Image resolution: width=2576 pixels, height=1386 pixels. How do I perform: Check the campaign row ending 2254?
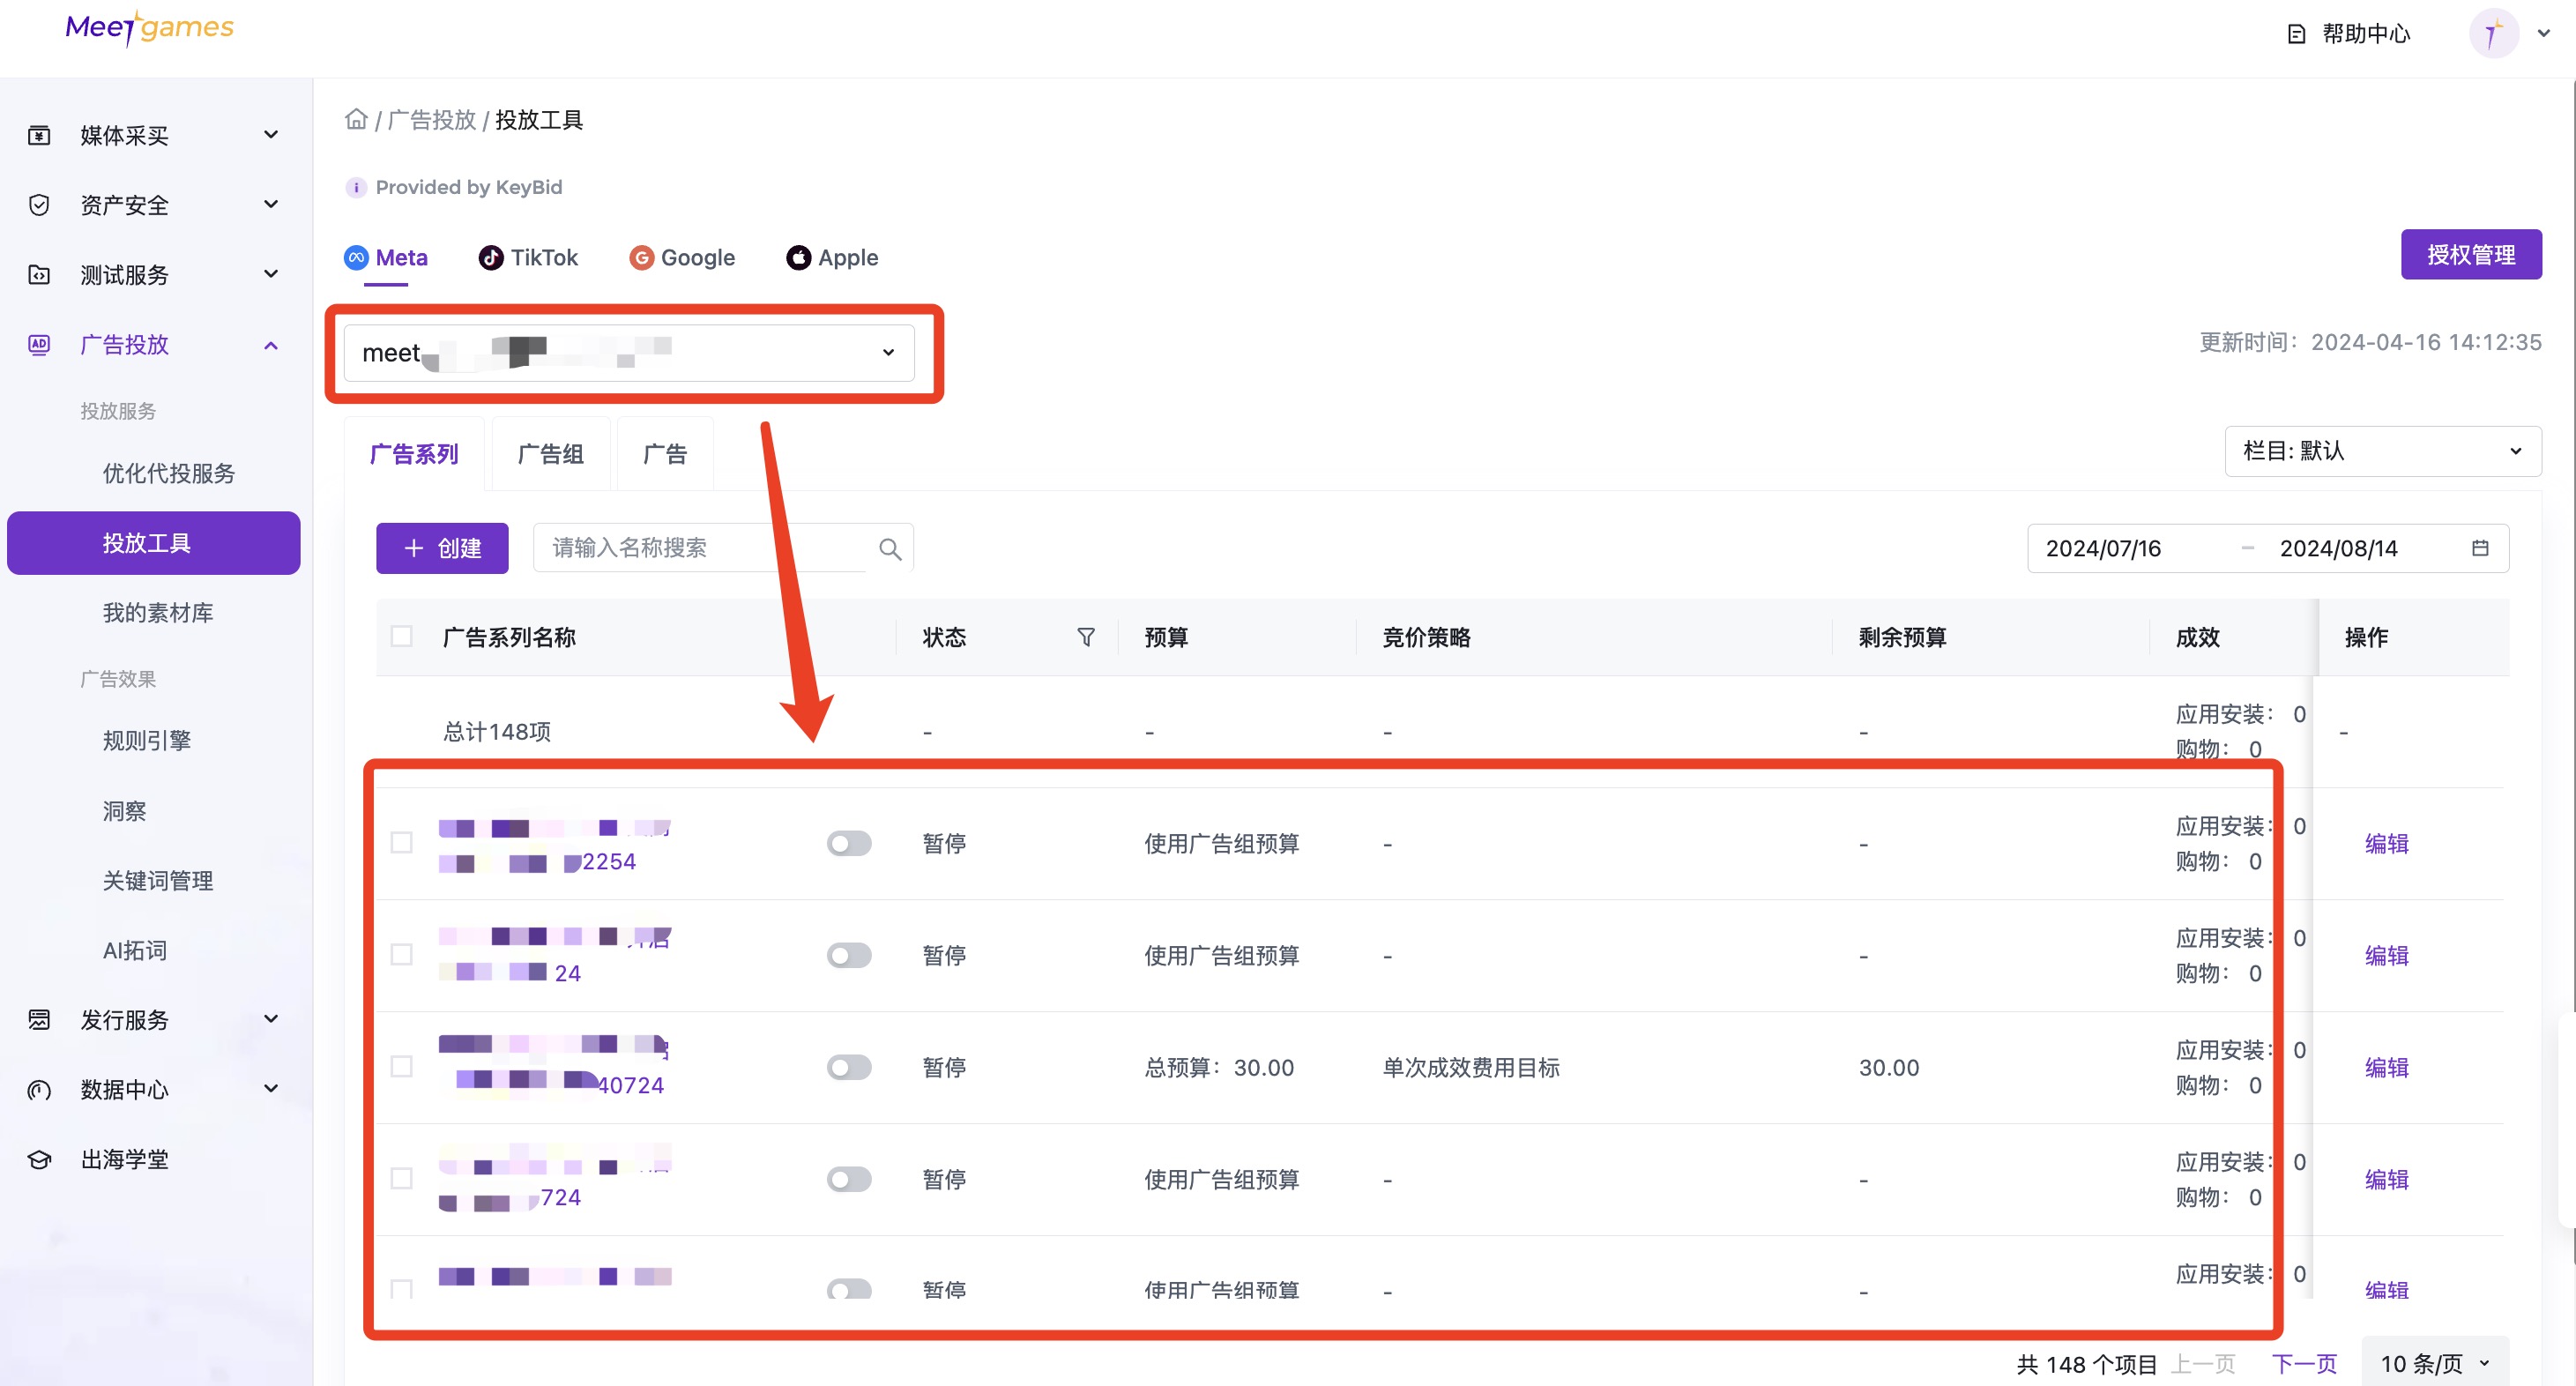tap(402, 843)
